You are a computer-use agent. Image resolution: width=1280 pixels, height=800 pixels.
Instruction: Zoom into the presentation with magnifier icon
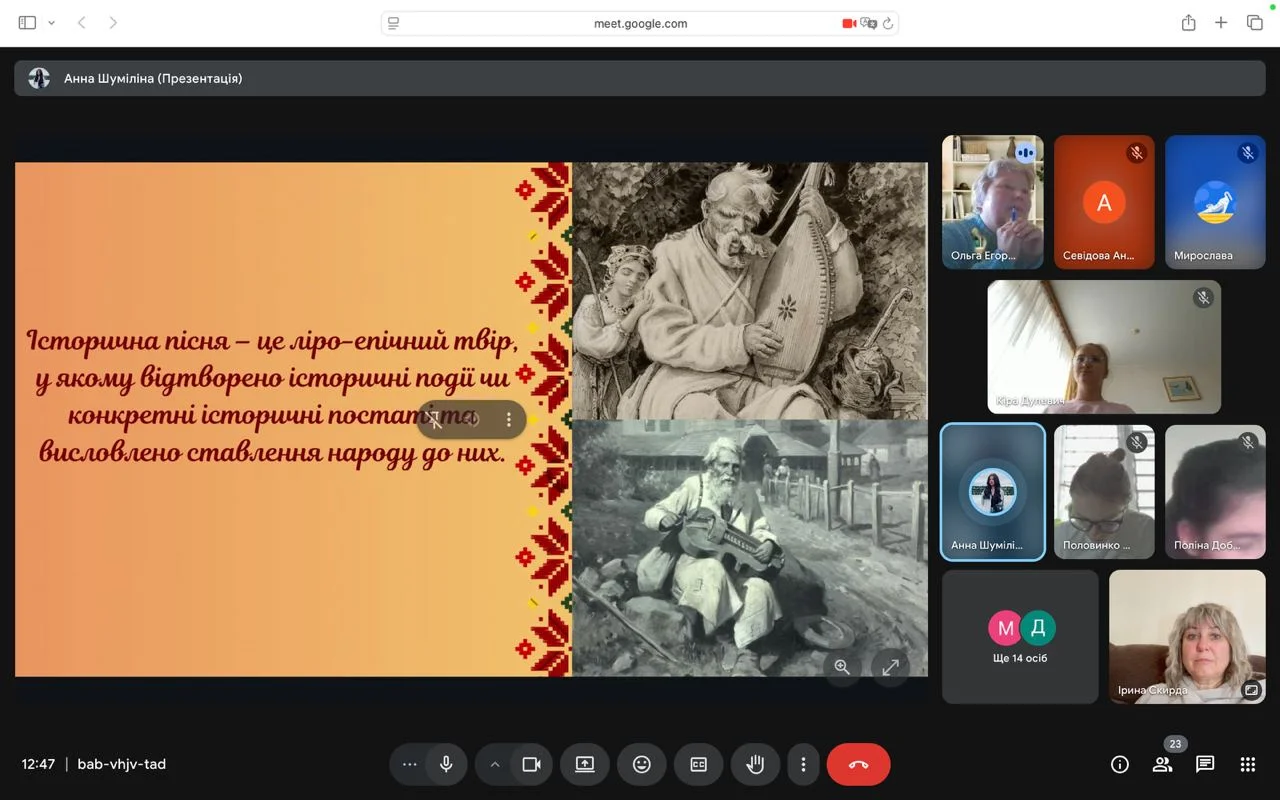[842, 667]
